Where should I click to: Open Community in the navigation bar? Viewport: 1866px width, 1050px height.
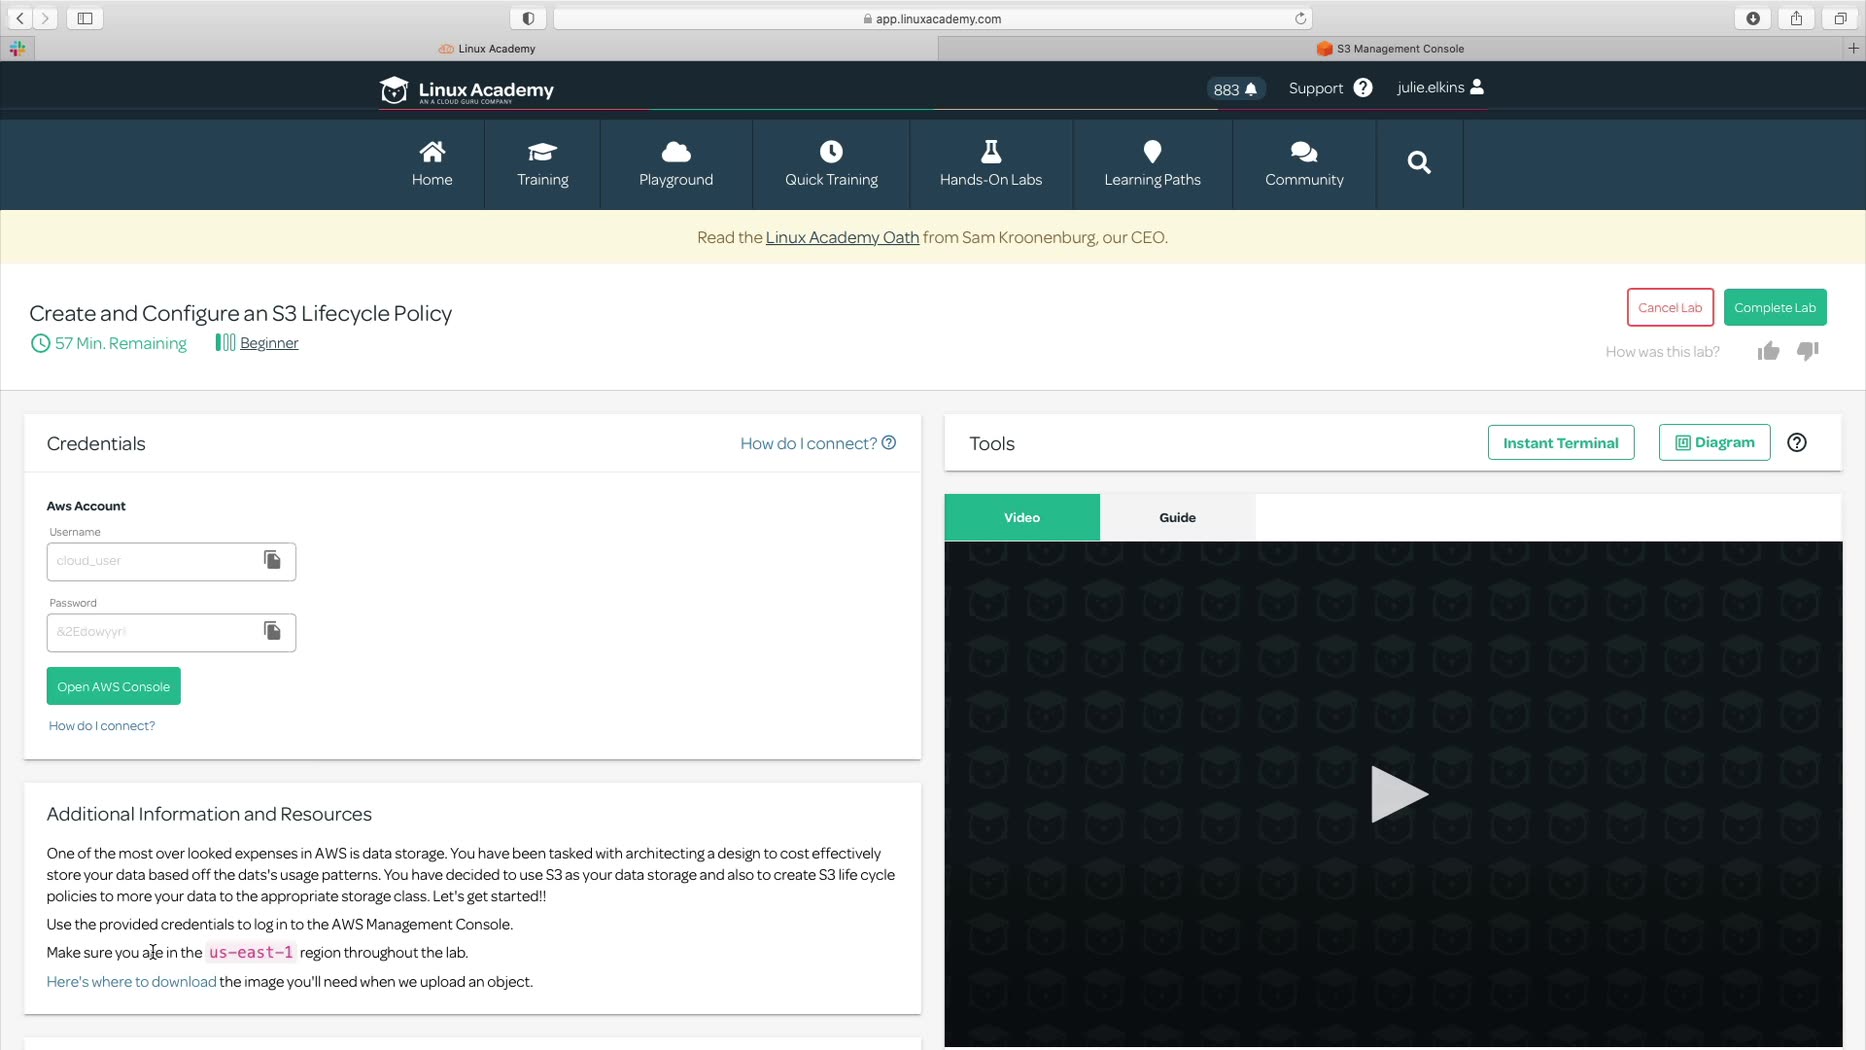[x=1304, y=164]
